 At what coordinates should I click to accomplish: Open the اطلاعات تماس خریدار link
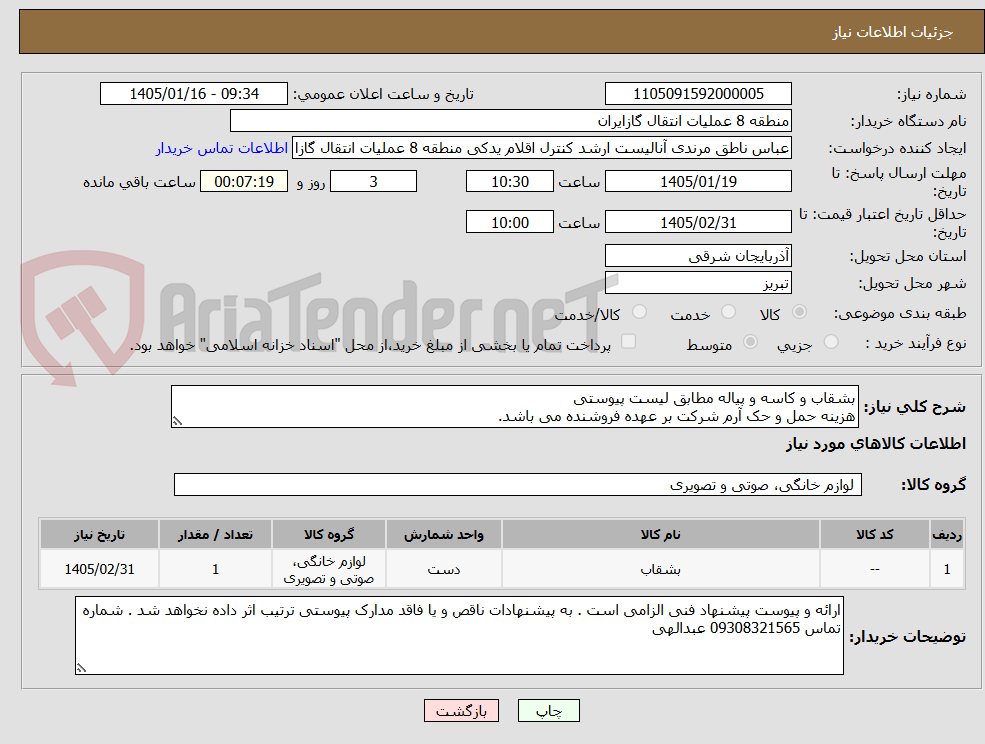222,148
